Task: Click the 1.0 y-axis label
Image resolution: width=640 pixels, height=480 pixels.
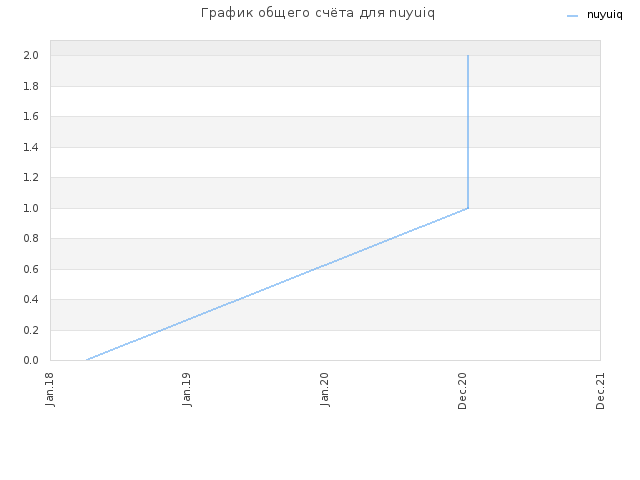Action: coord(31,208)
